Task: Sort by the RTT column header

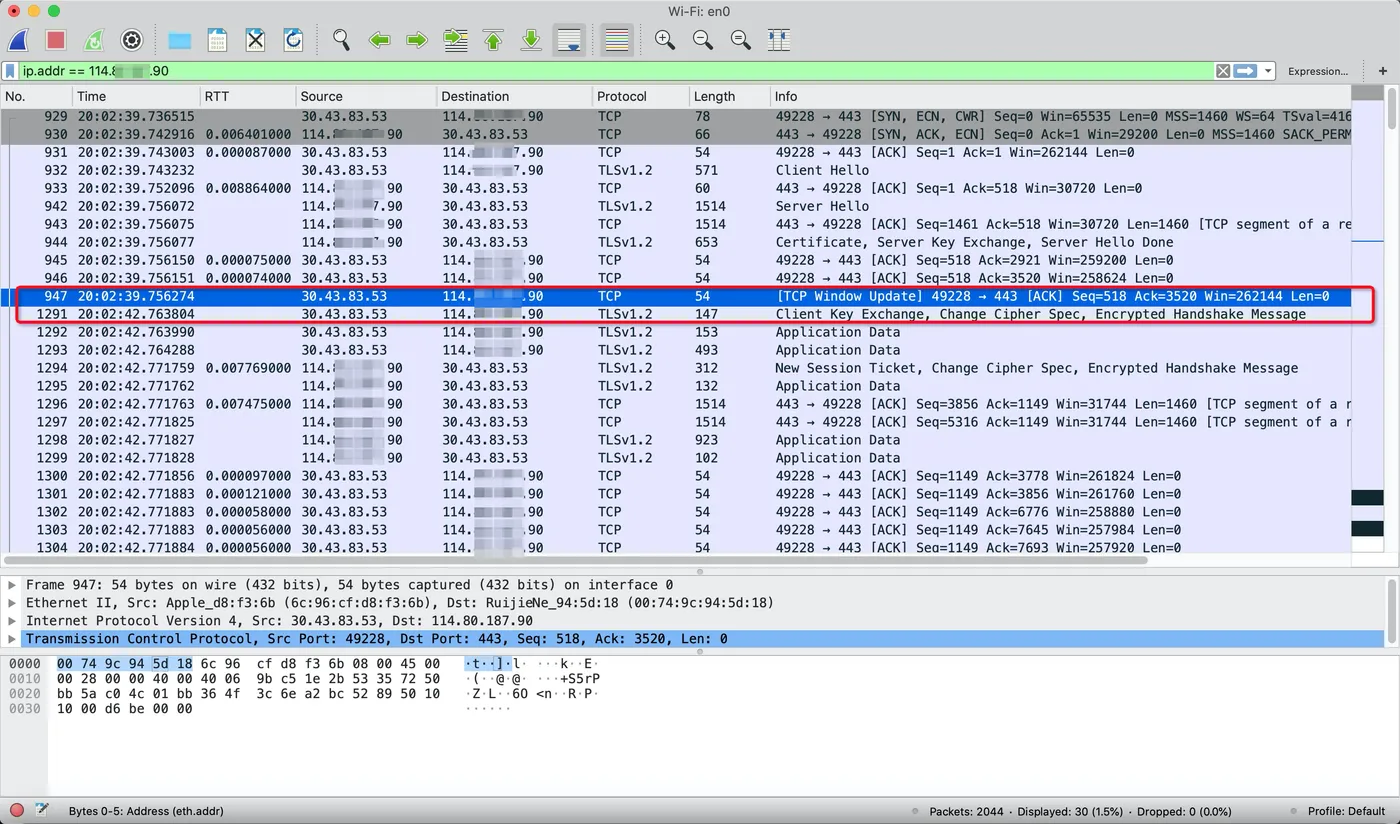Action: pos(248,96)
